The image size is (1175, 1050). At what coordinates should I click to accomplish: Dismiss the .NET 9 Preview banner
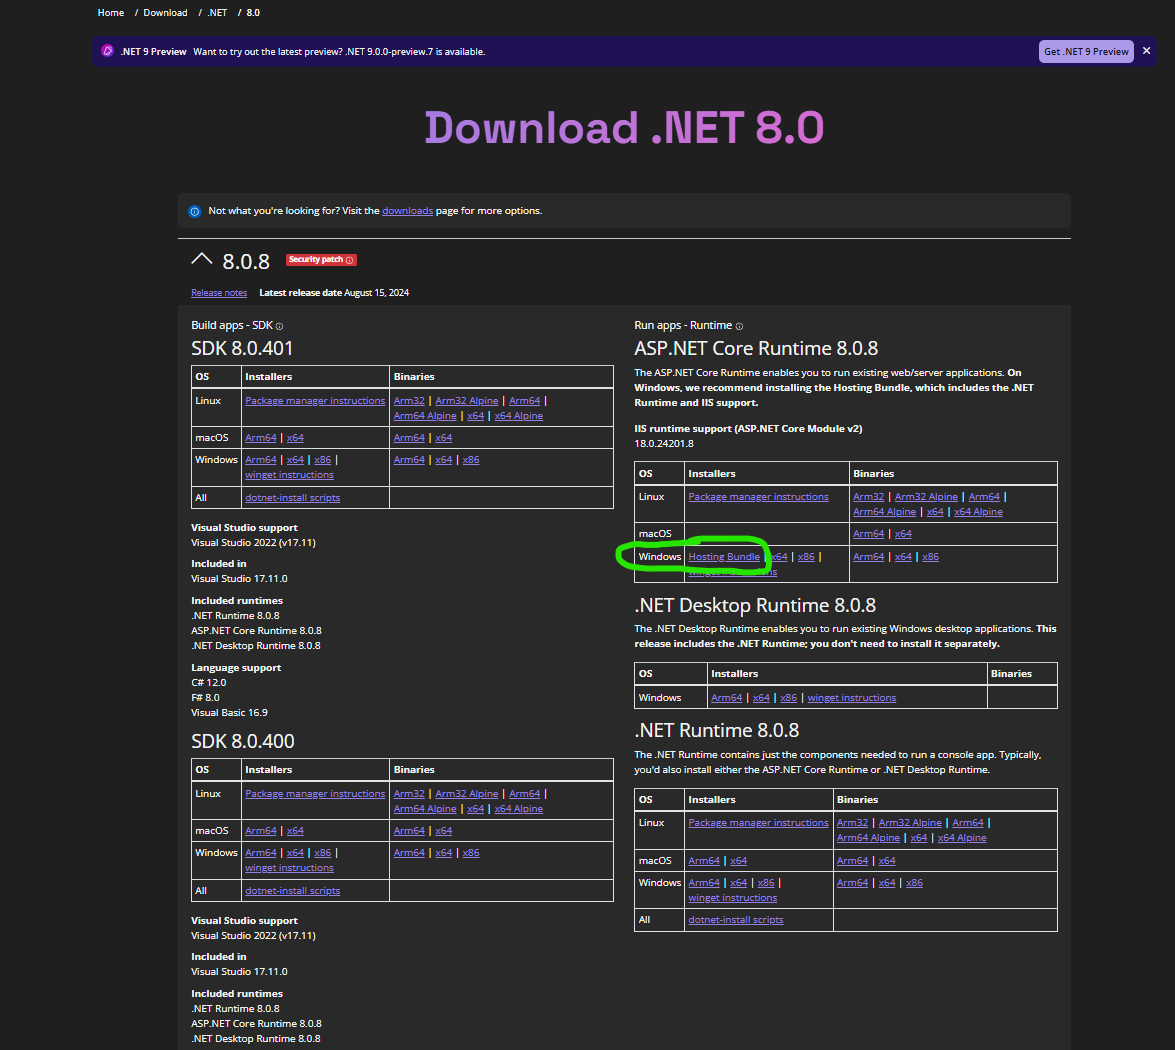tap(1146, 51)
